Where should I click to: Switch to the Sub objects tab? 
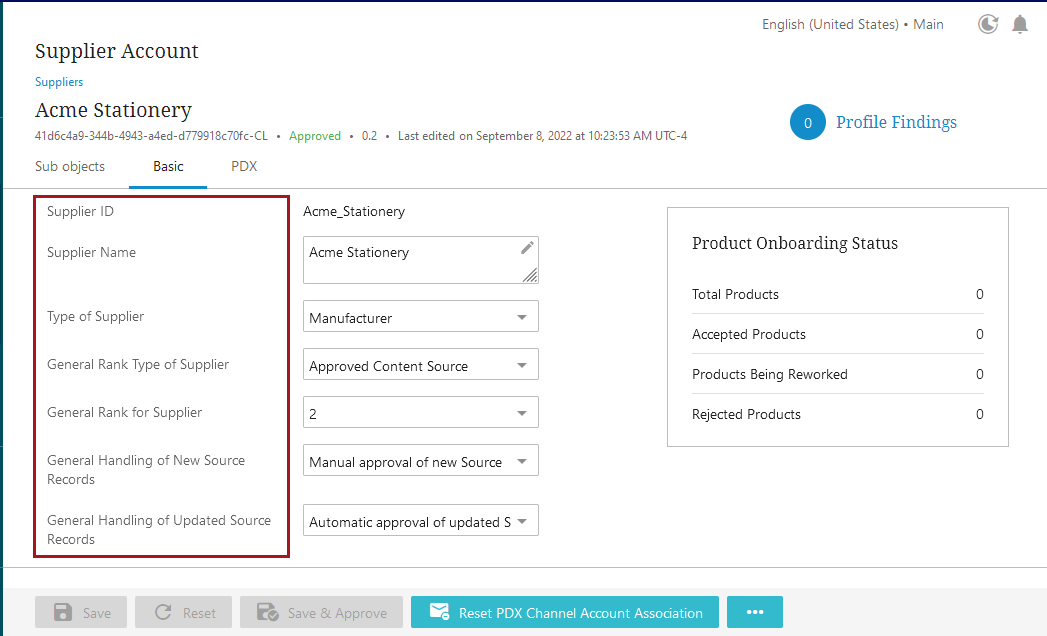70,167
